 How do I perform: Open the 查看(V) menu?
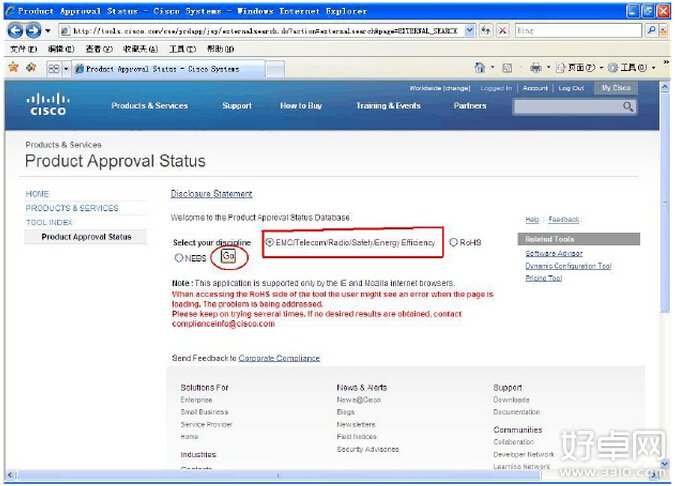pos(99,49)
